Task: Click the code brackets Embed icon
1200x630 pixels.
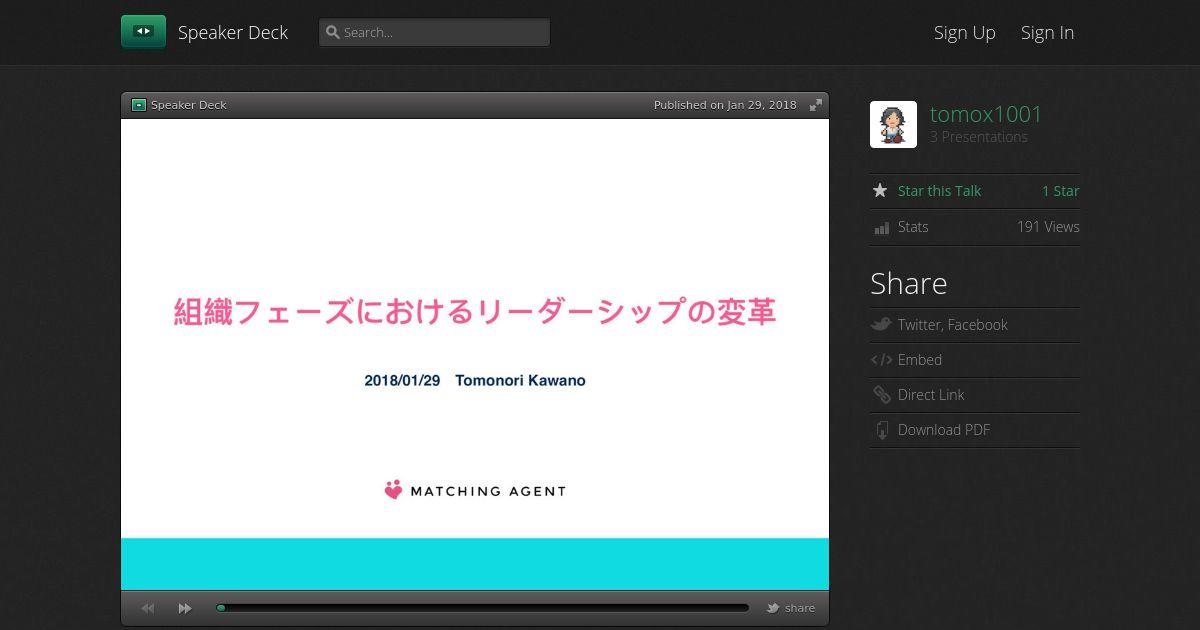Action: click(x=881, y=360)
